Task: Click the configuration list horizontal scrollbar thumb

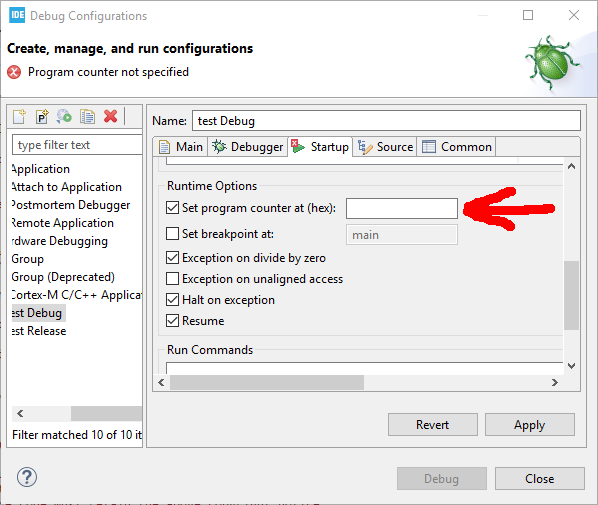Action: pos(106,413)
